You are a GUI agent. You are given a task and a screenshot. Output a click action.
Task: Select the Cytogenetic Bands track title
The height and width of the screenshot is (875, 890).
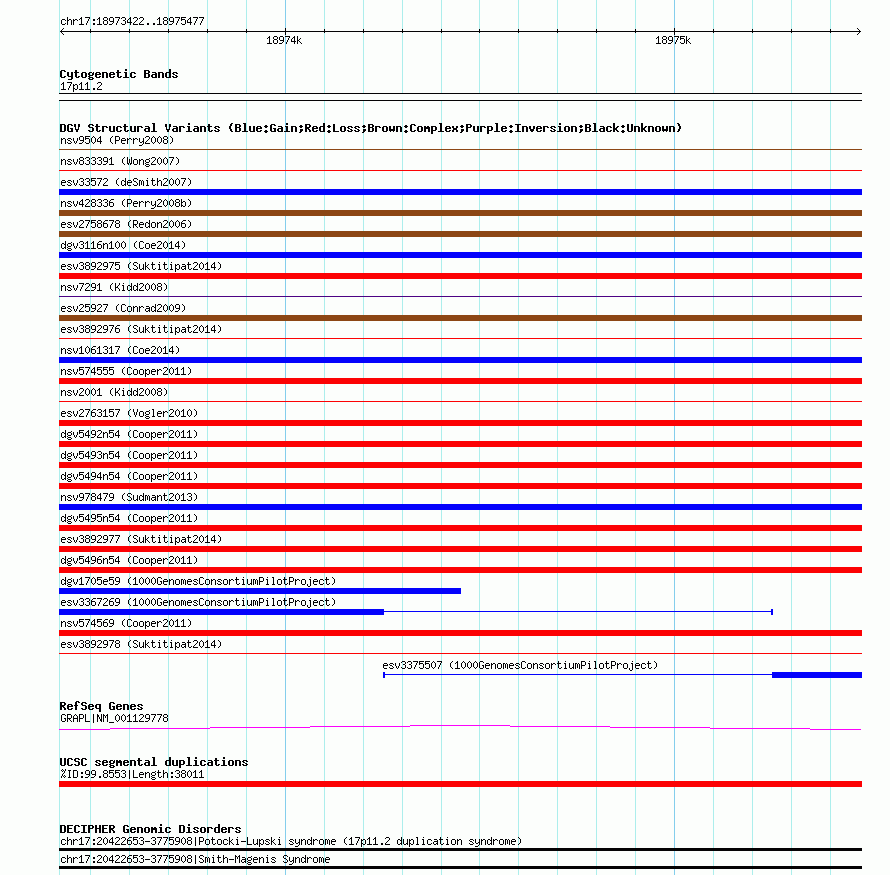119,74
